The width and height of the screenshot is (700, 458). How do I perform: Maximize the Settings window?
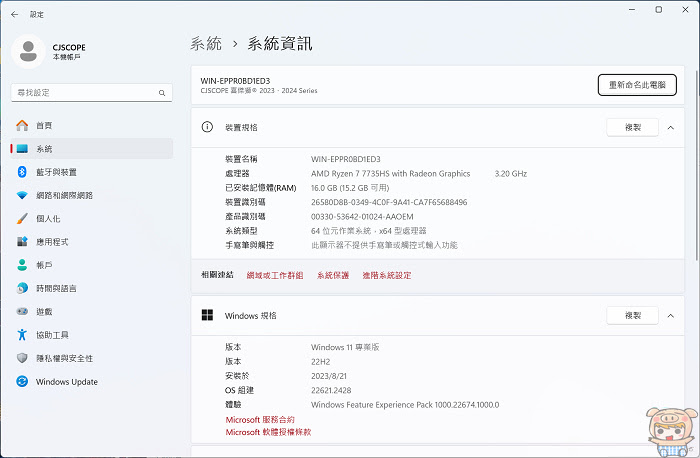tap(658, 9)
